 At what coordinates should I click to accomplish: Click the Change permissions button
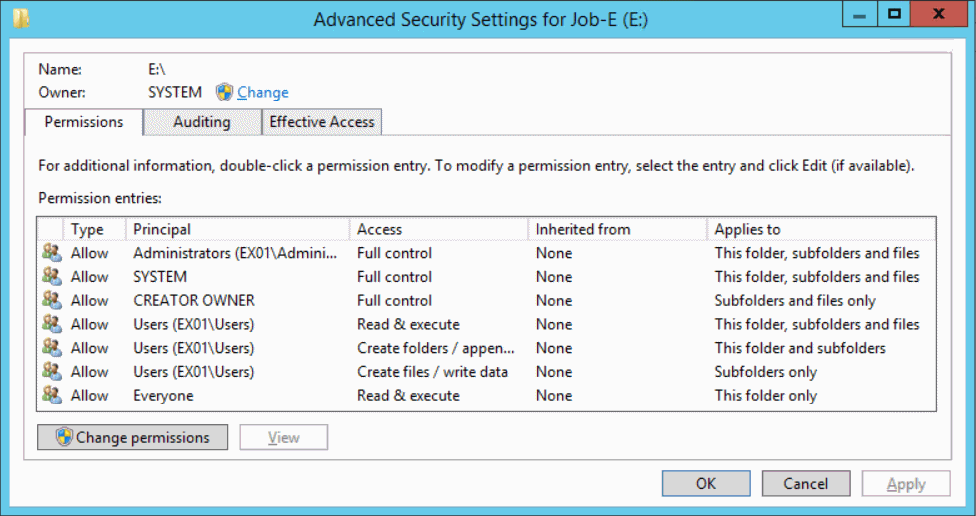[x=133, y=437]
